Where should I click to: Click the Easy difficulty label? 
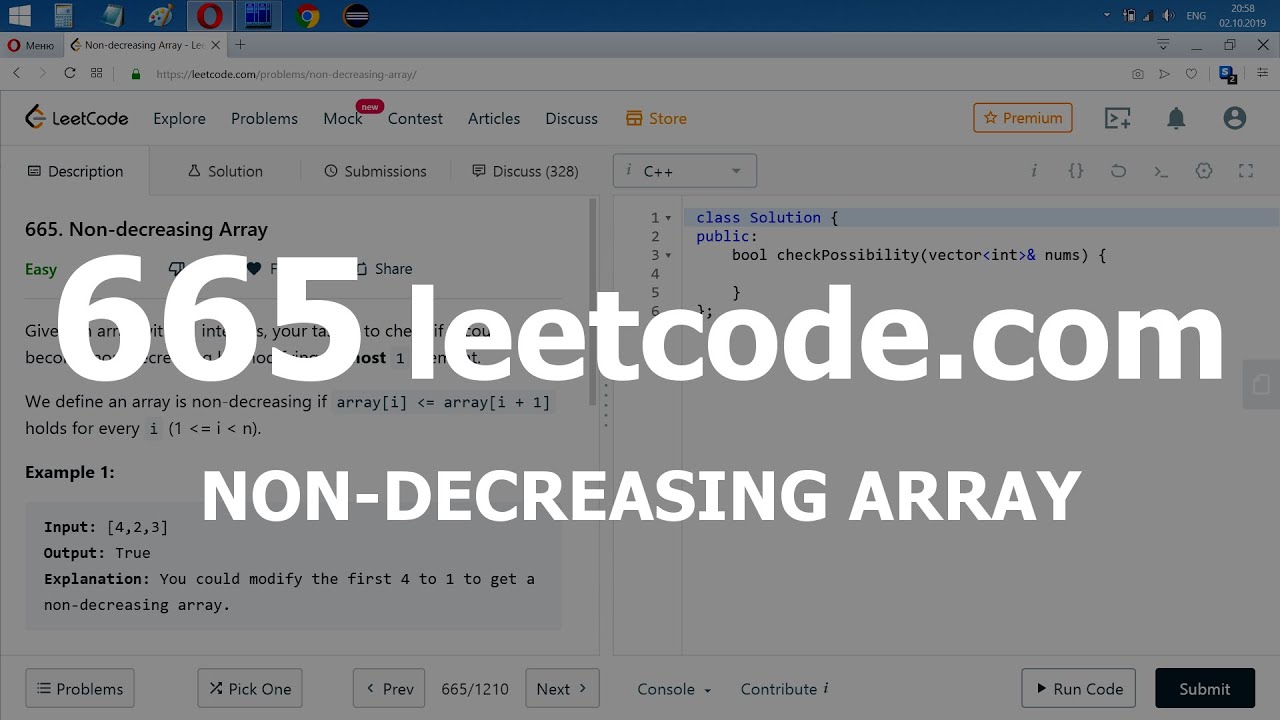(41, 268)
